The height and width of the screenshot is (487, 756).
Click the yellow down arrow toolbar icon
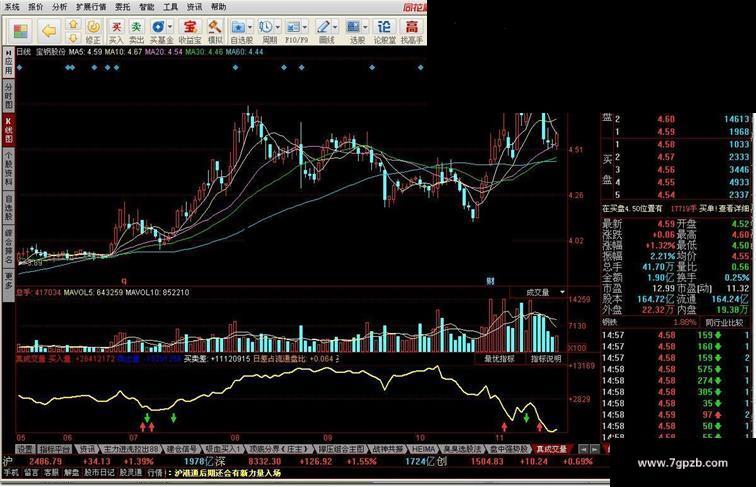tap(73, 38)
